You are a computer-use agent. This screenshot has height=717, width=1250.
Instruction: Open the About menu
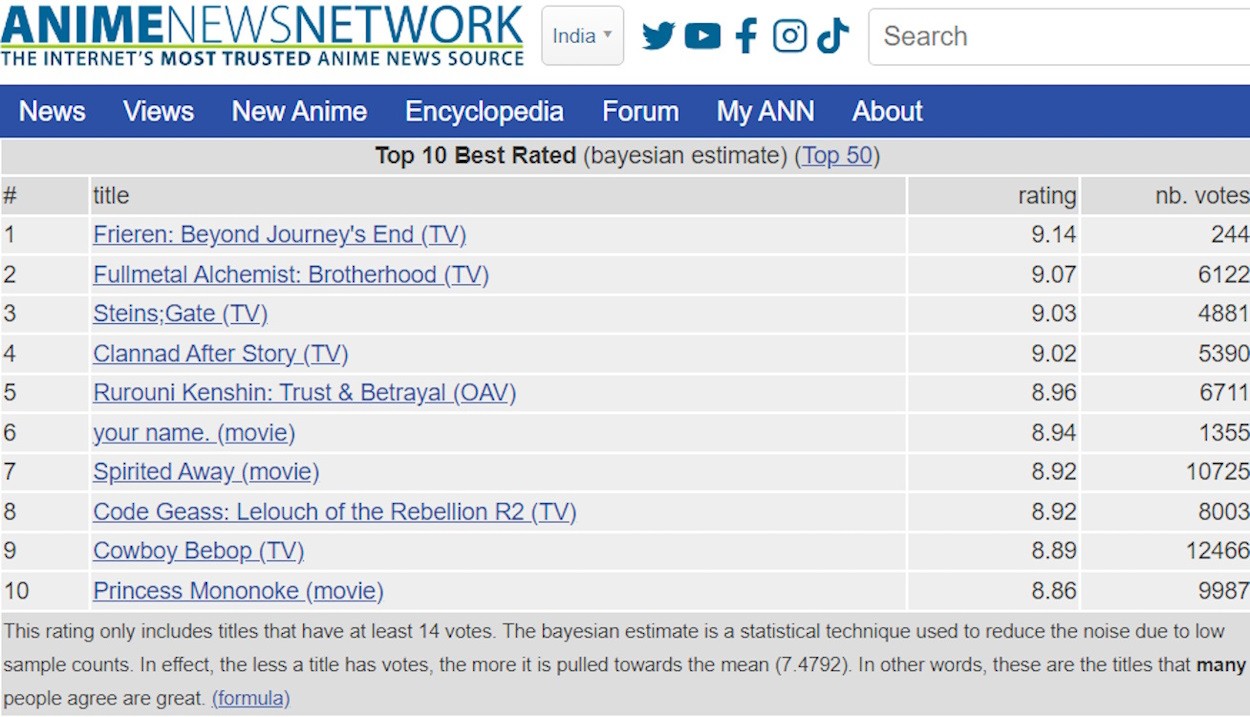[x=887, y=111]
